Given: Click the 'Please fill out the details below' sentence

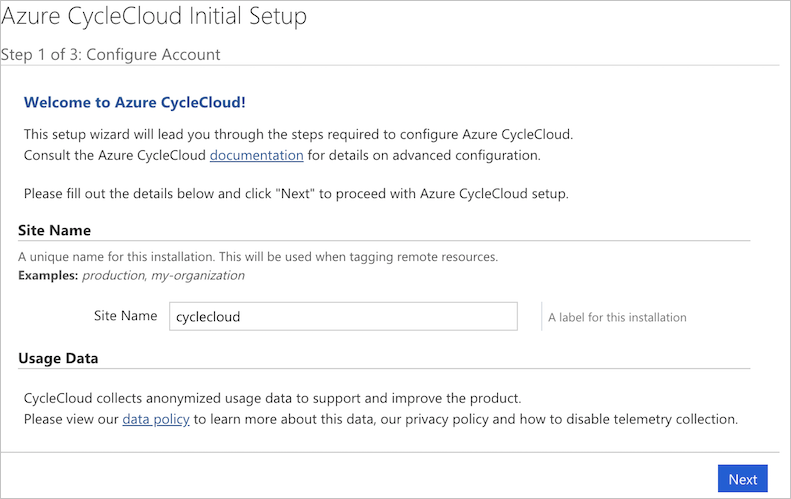Looking at the screenshot, I should coord(296,194).
